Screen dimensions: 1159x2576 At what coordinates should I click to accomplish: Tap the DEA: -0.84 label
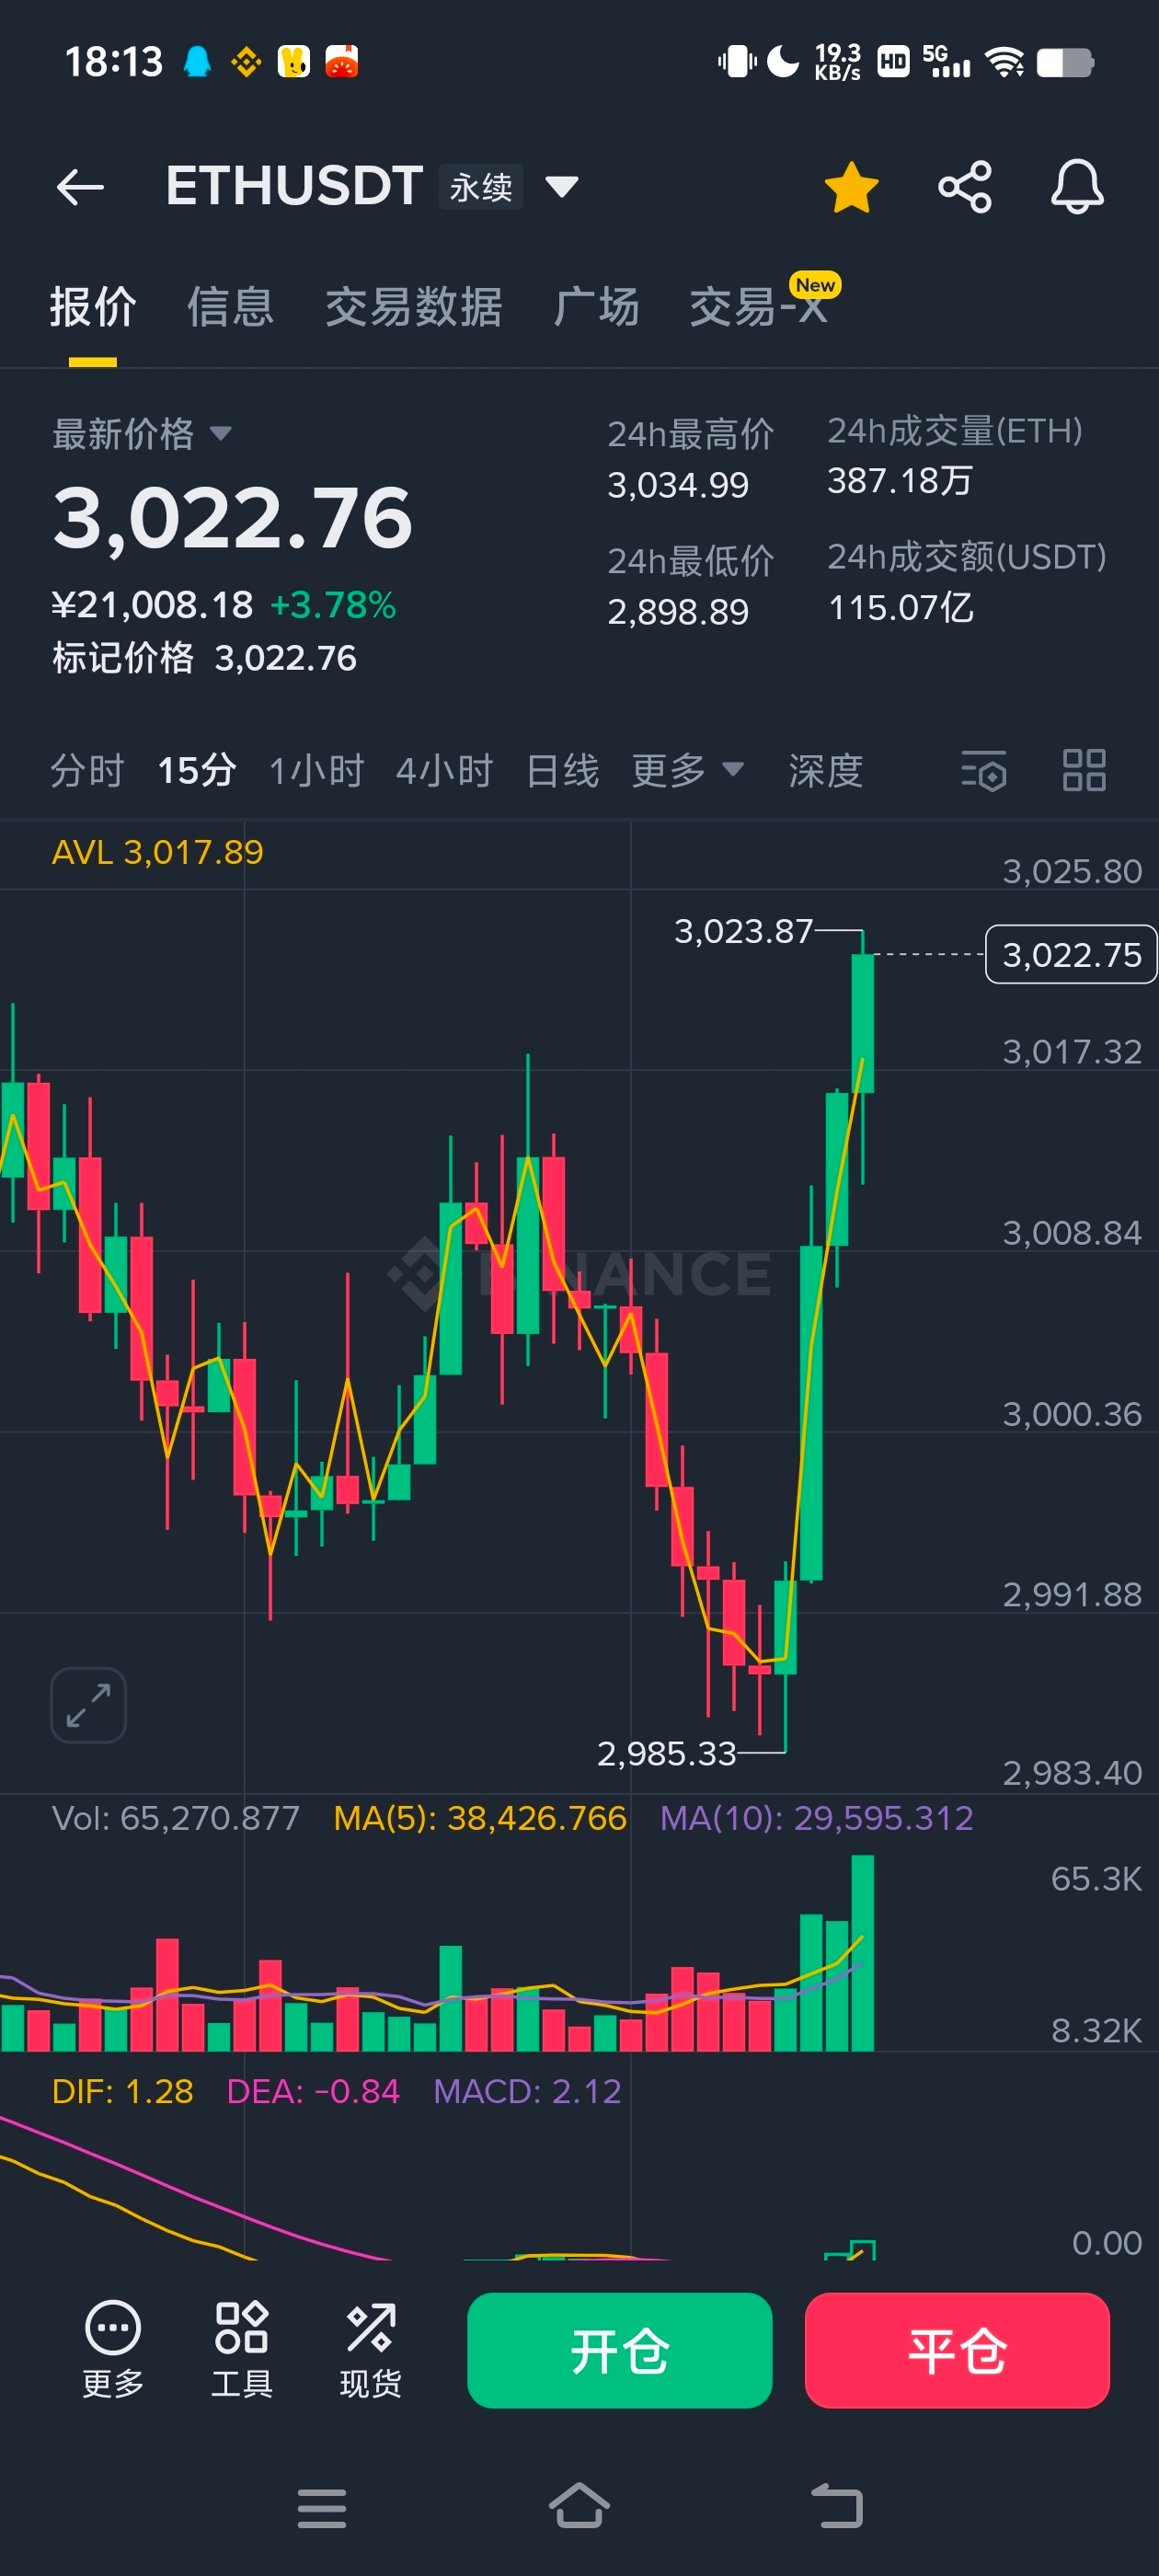click(313, 2091)
